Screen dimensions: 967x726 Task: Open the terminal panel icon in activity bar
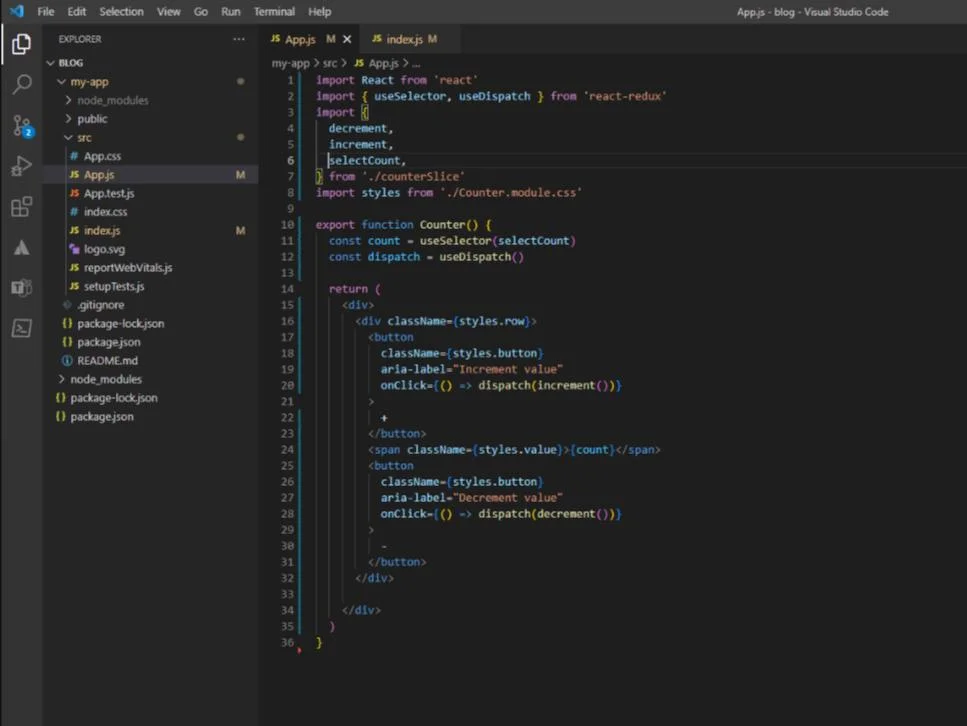point(22,328)
